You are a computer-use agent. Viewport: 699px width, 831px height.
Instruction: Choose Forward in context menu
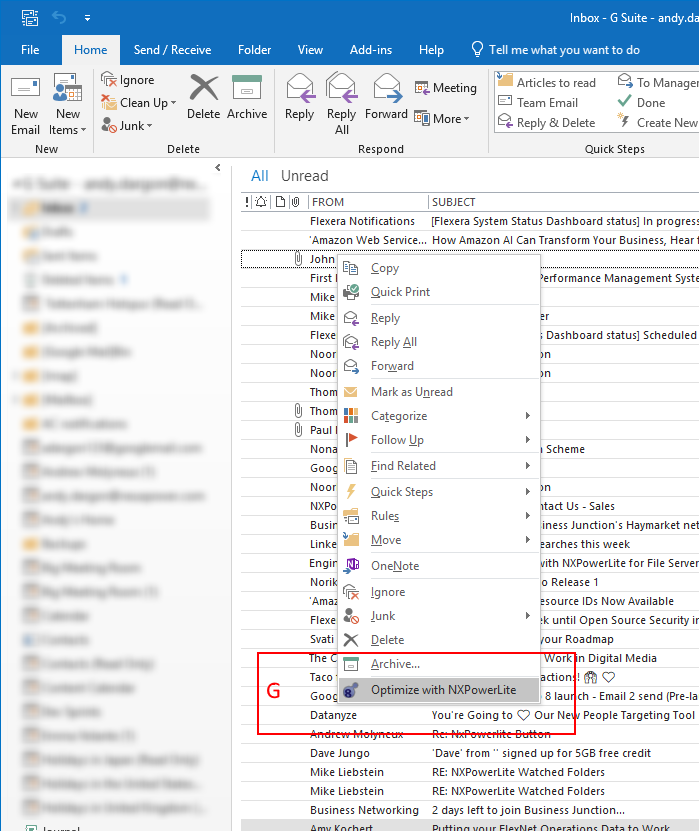[x=439, y=366]
